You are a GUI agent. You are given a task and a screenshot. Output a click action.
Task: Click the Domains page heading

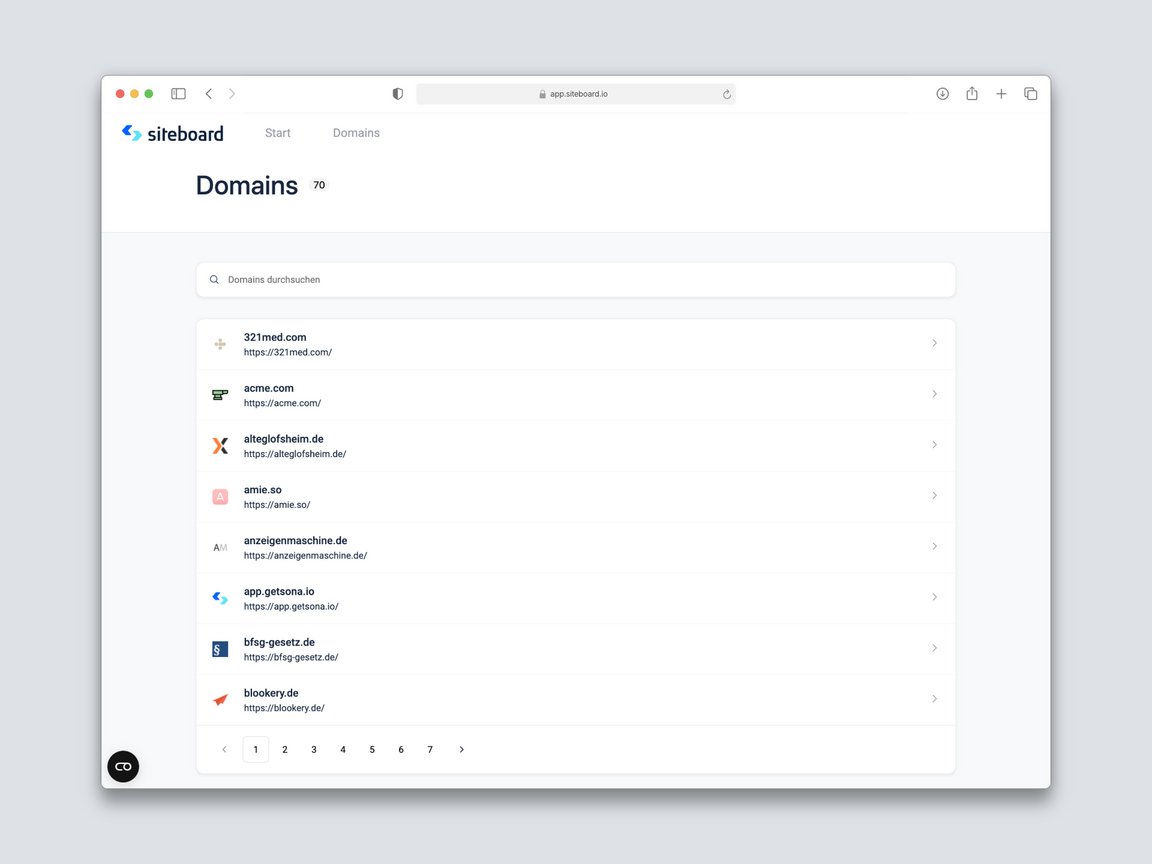click(247, 185)
